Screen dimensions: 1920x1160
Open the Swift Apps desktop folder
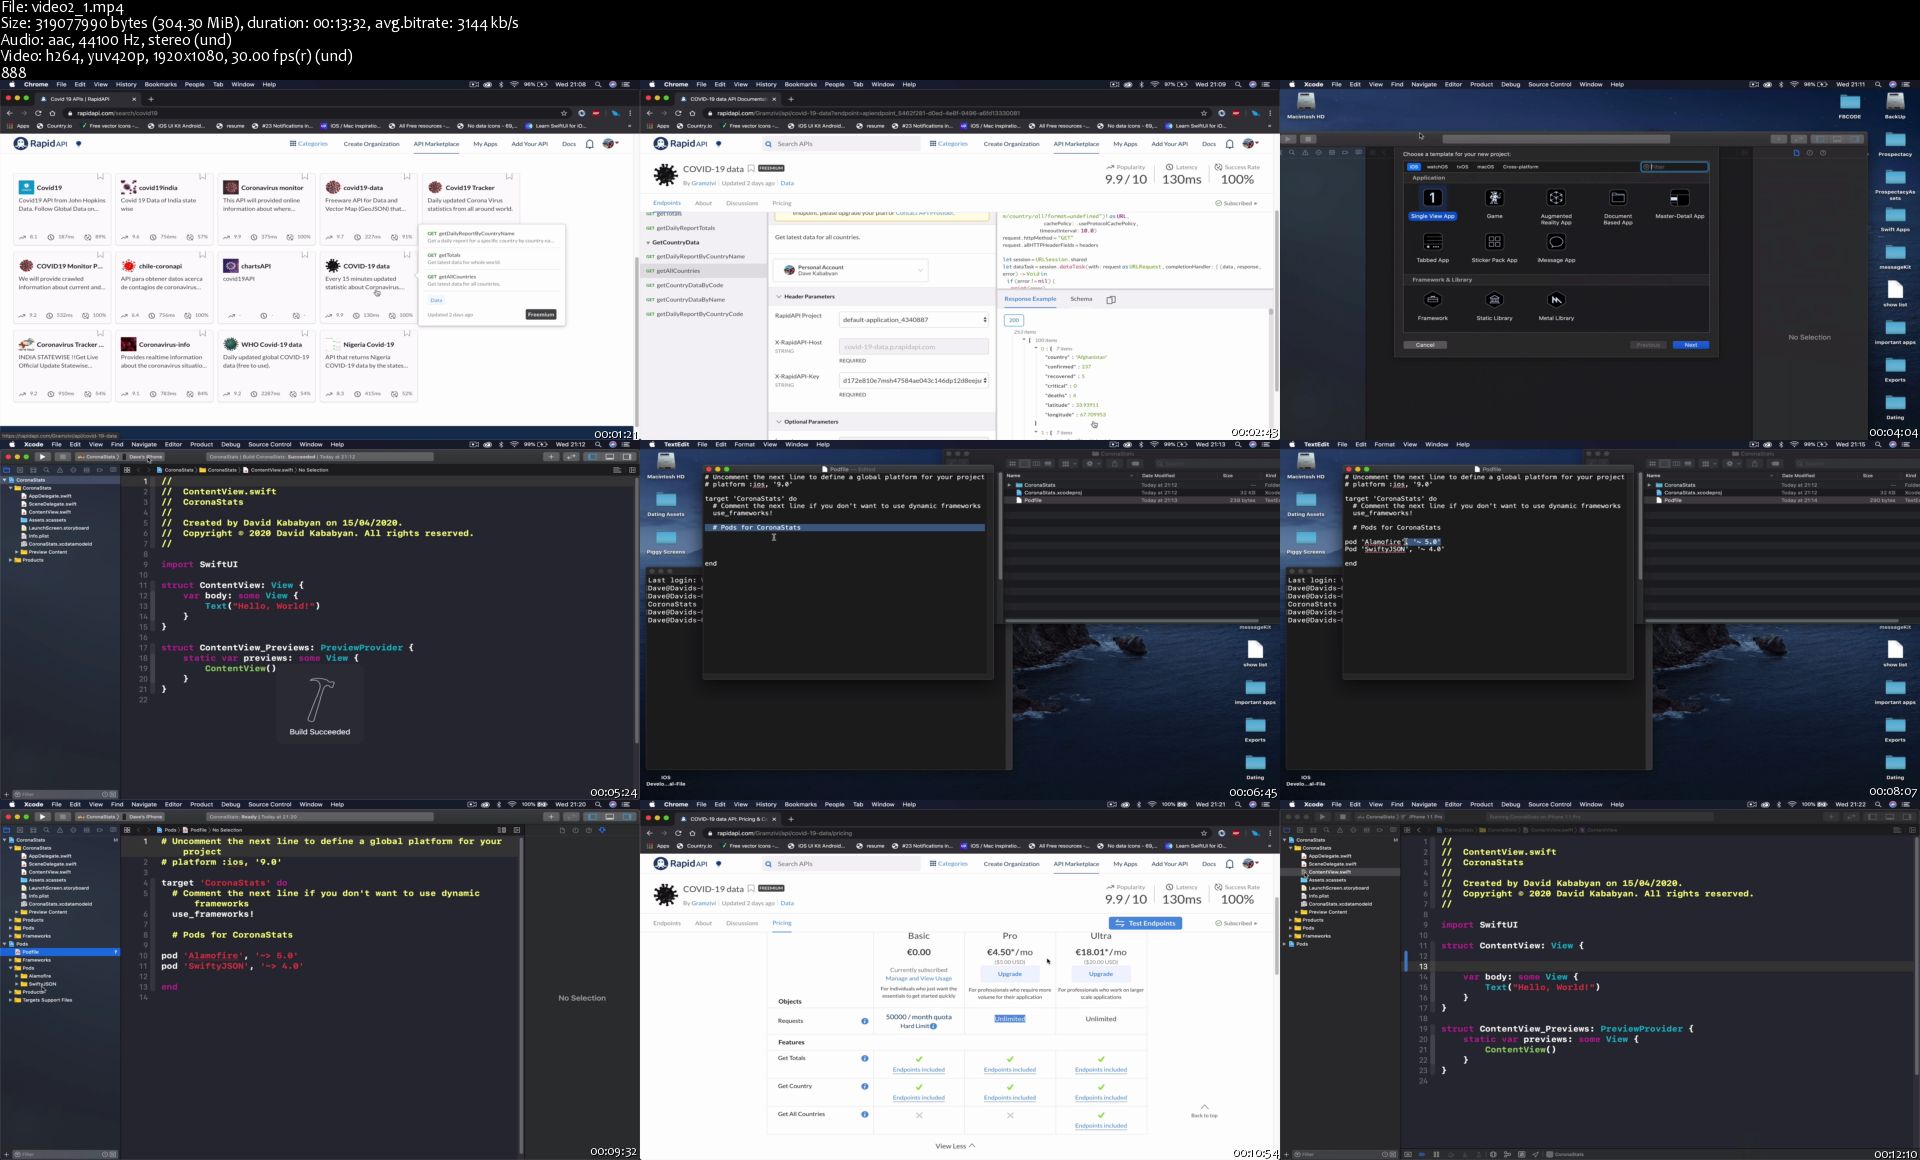pyautogui.click(x=1895, y=219)
